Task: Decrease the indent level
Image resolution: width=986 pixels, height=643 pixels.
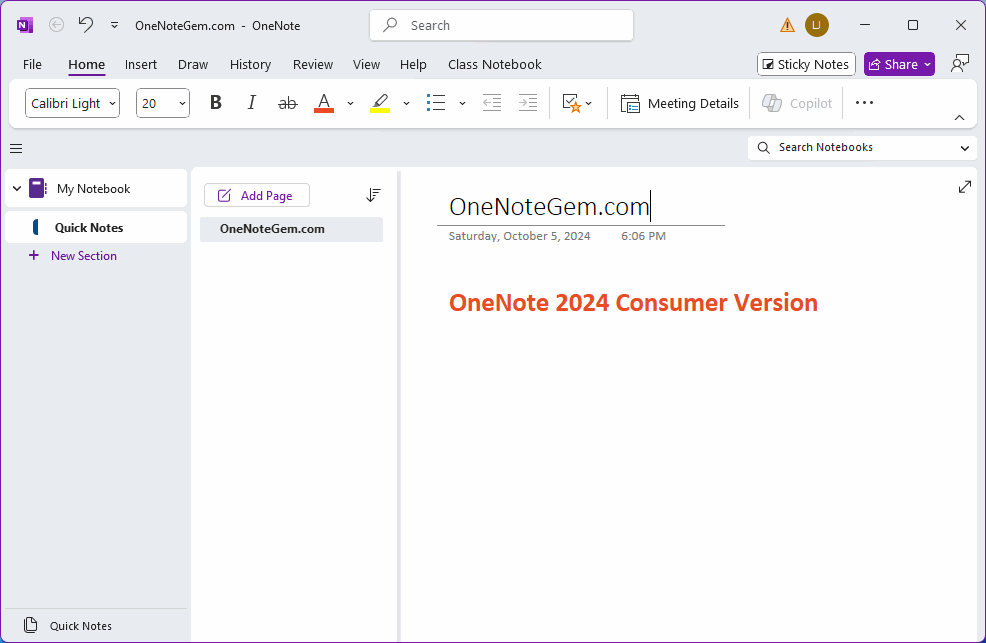Action: (492, 102)
